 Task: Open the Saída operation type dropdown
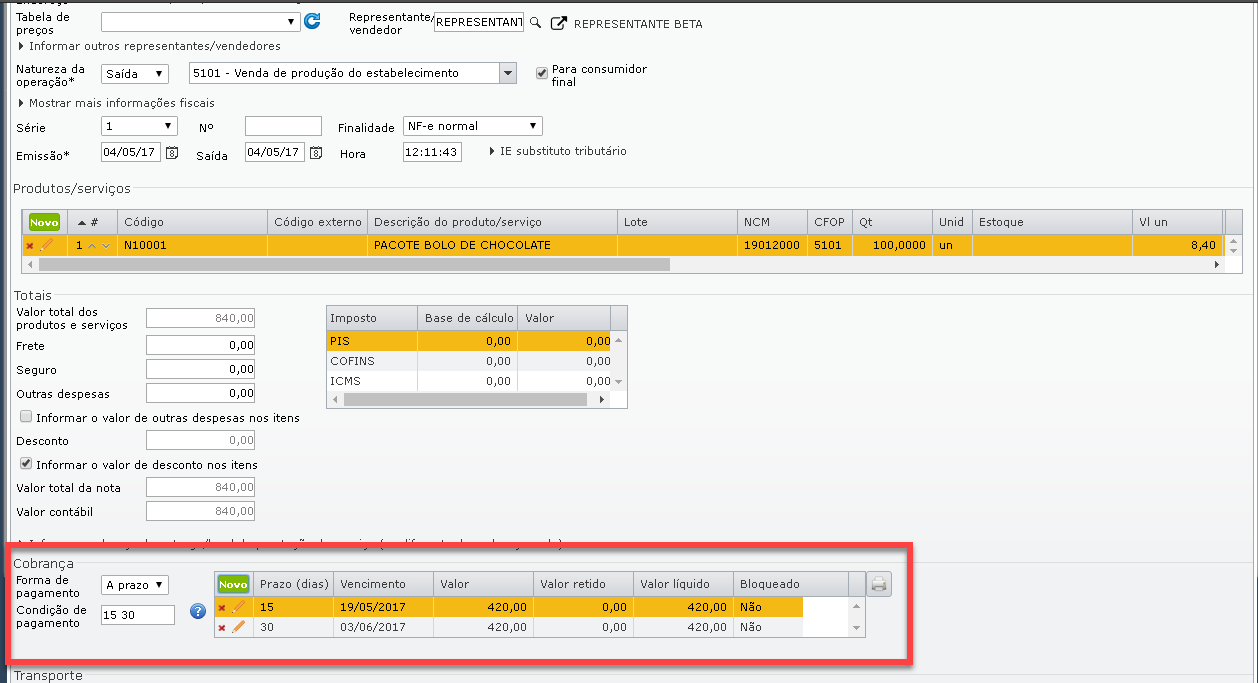point(135,73)
